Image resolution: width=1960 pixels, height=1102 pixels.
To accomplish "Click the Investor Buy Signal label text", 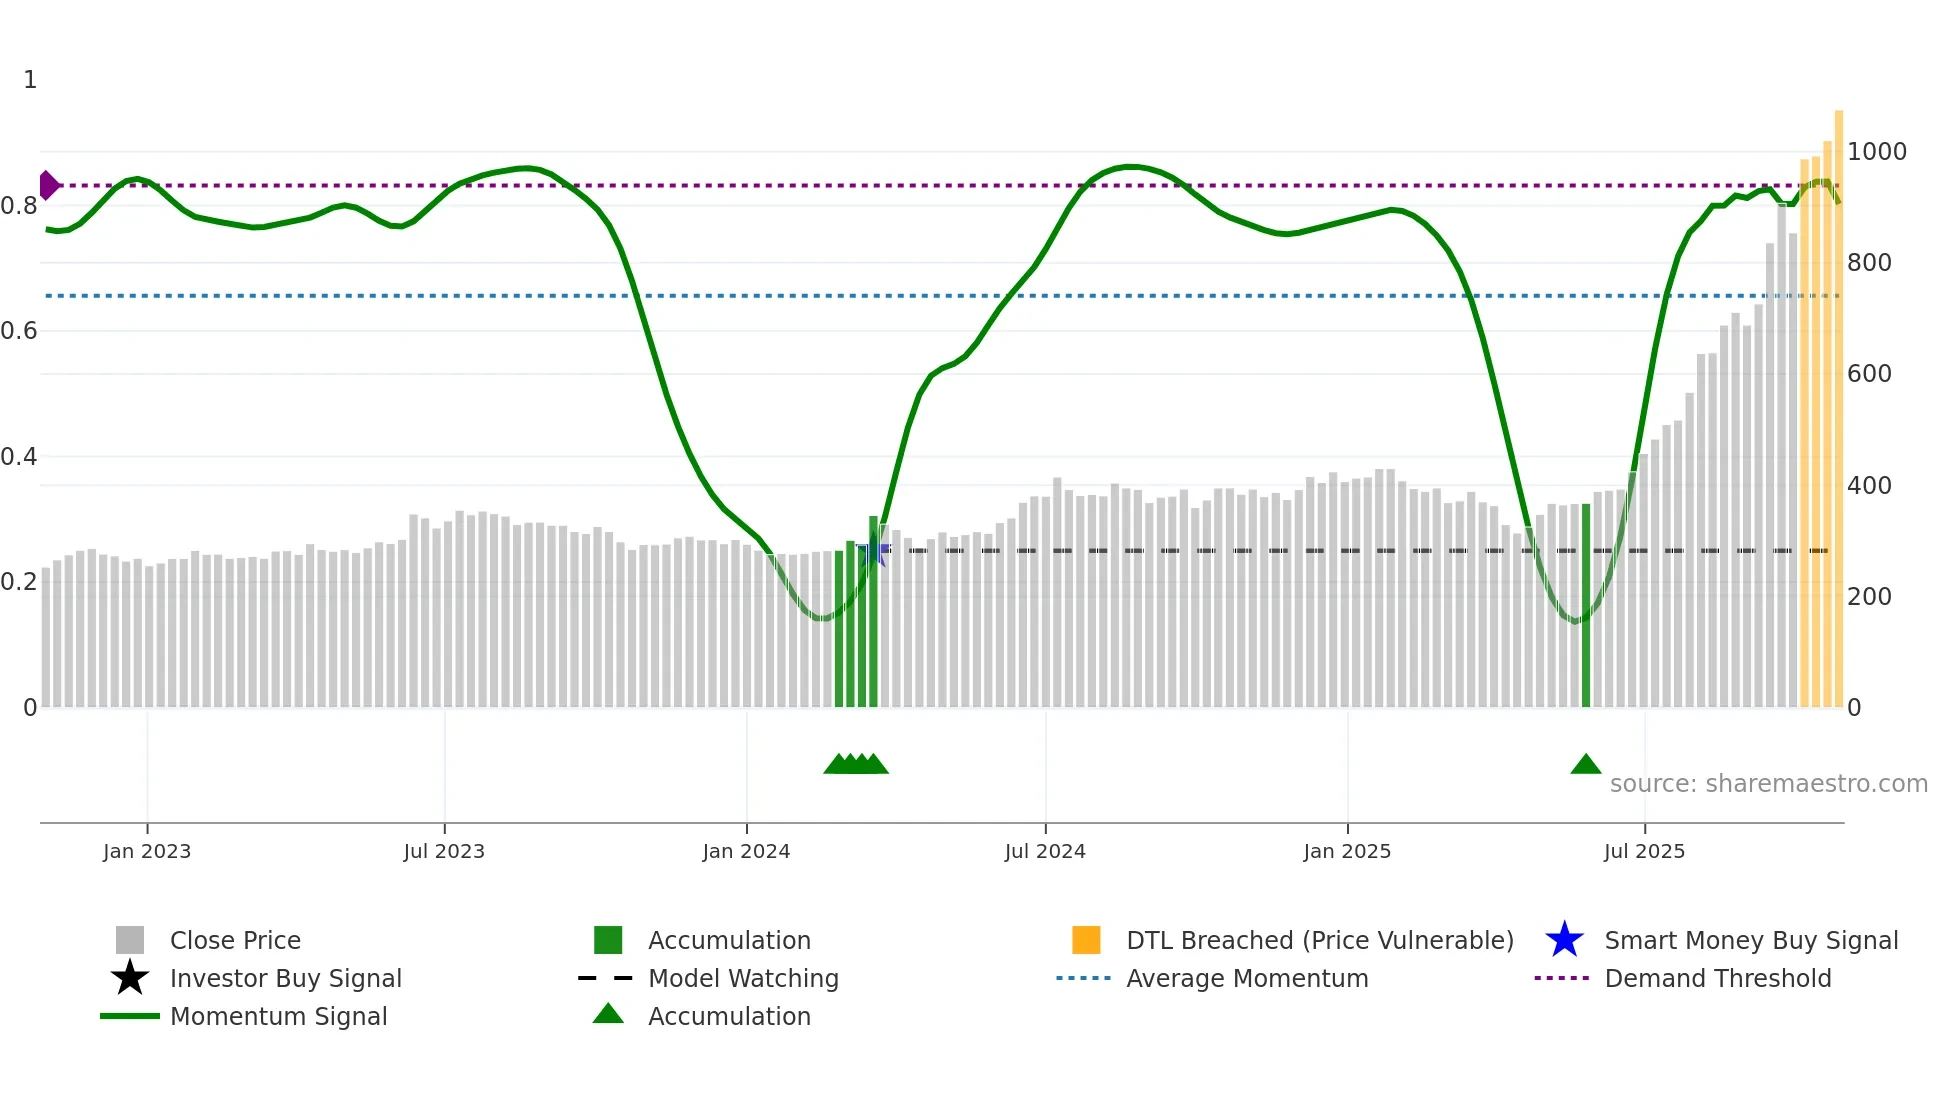I will pyautogui.click(x=286, y=978).
